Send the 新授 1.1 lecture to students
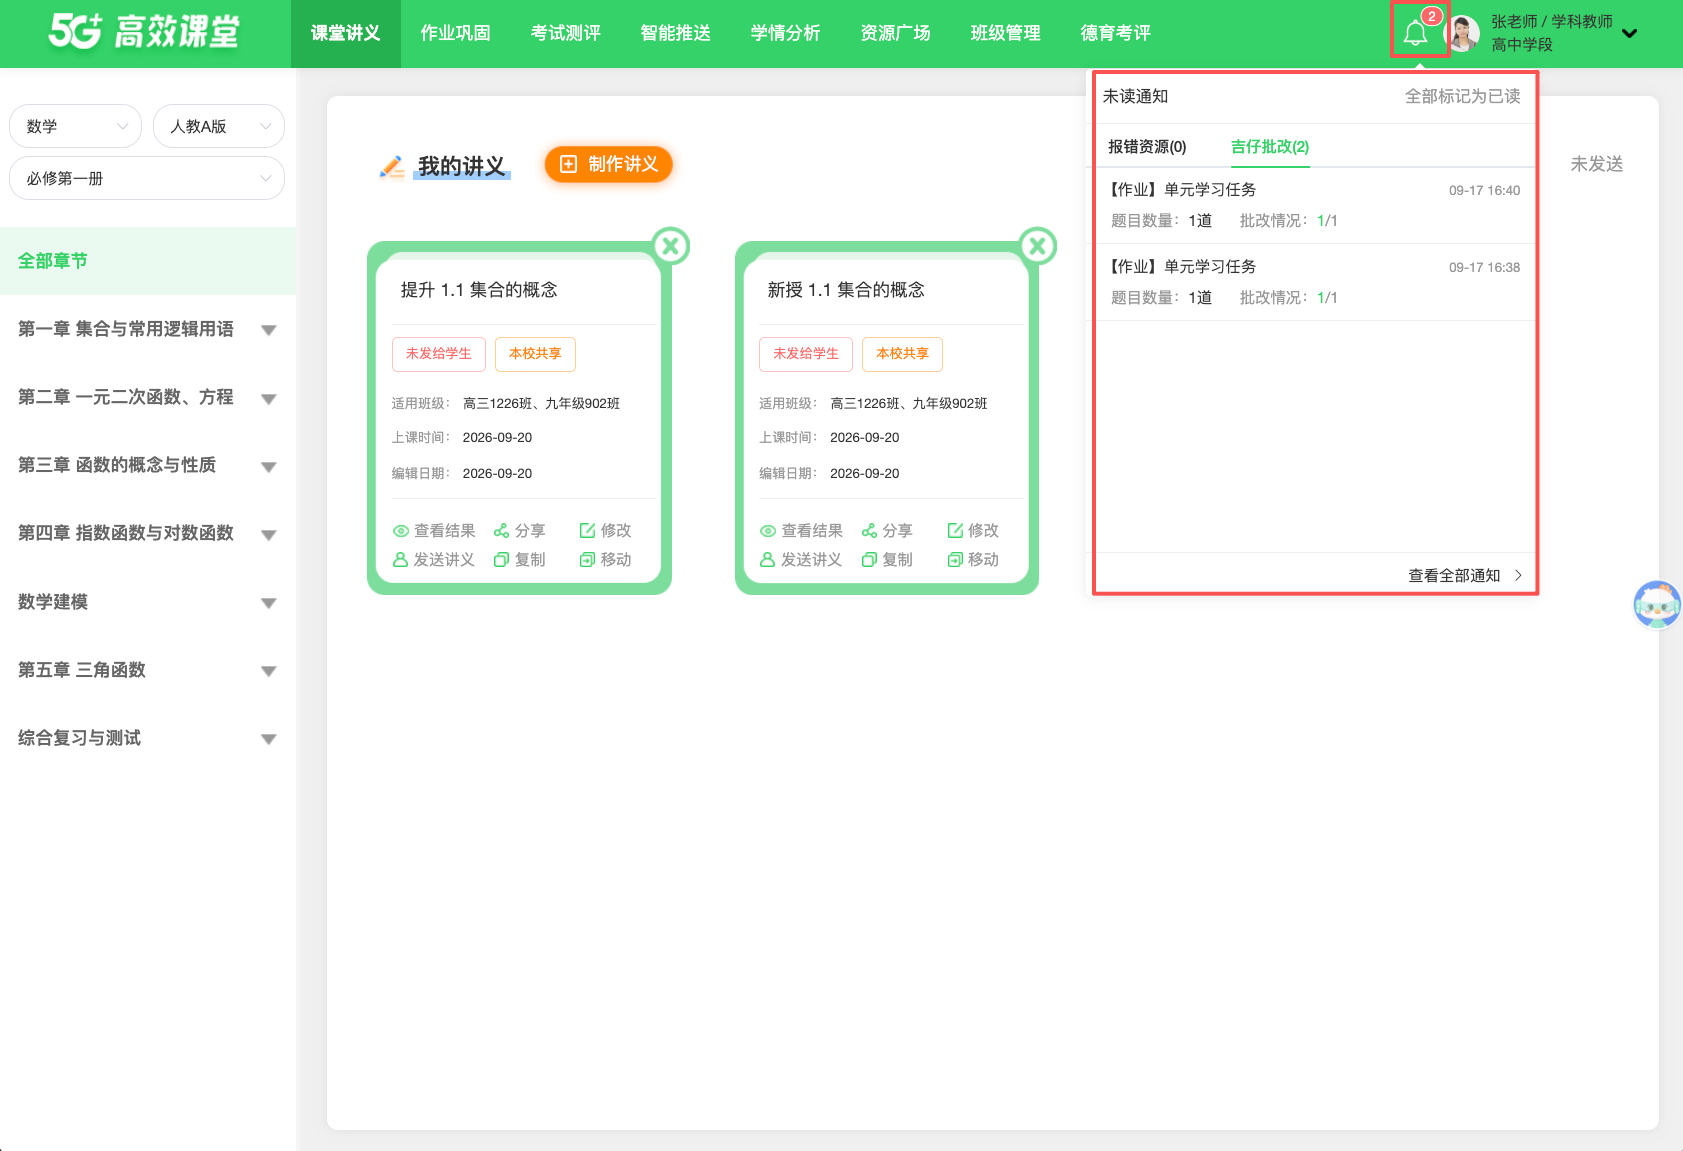This screenshot has height=1151, width=1683. coord(801,559)
